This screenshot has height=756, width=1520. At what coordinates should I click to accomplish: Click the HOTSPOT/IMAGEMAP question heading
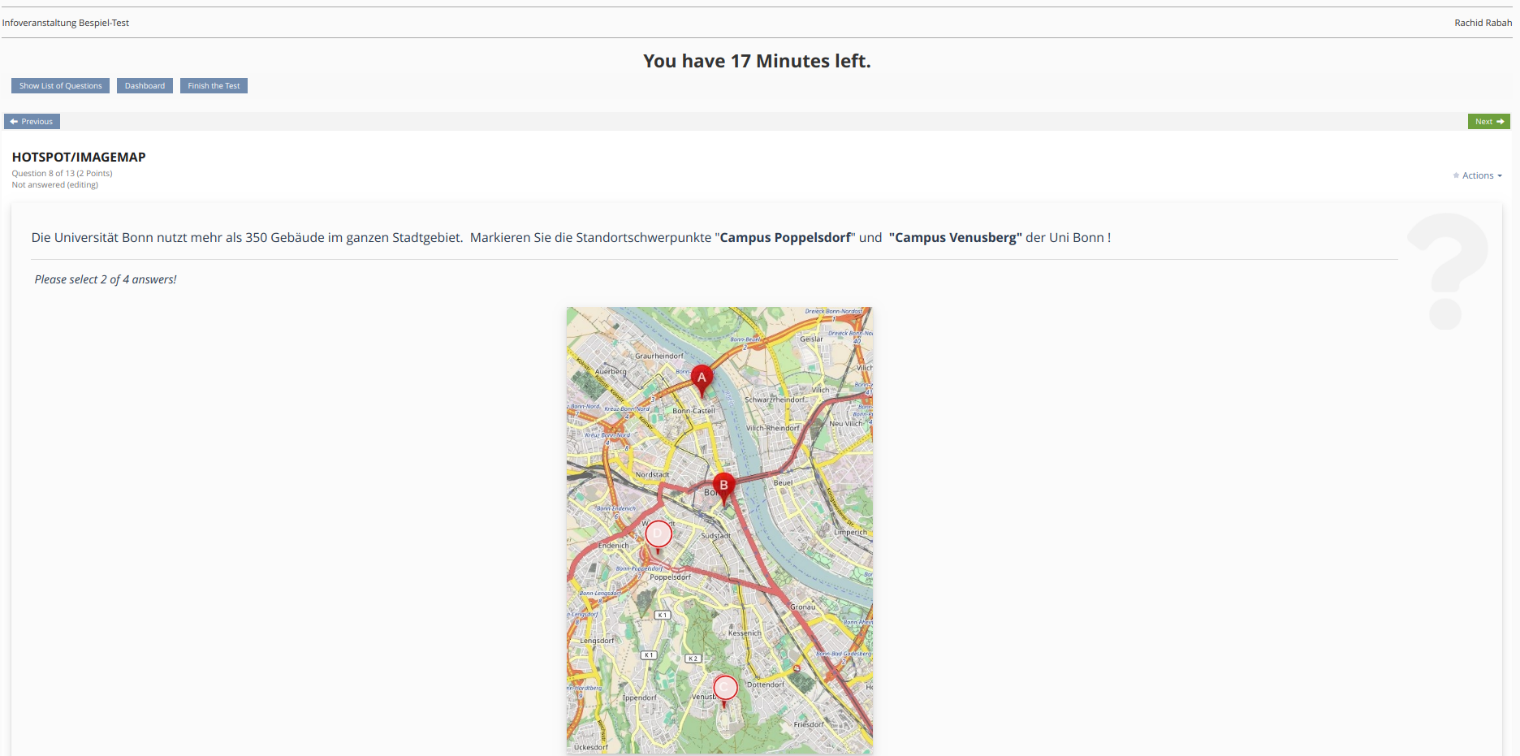coord(79,157)
